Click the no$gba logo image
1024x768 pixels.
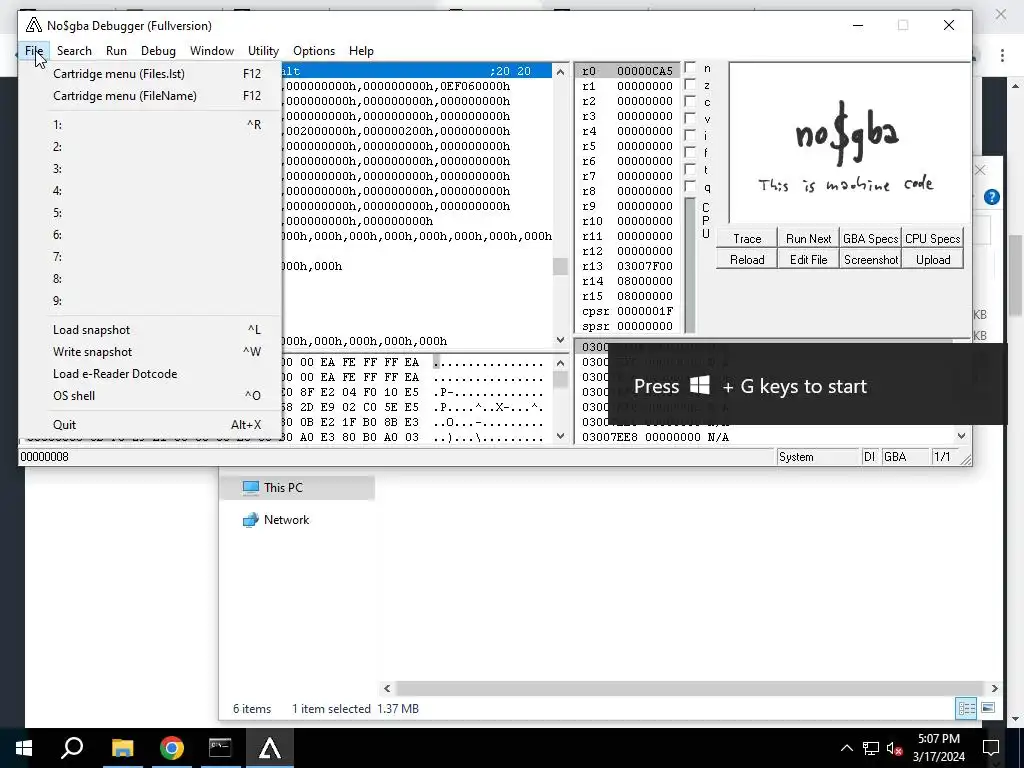pos(848,144)
